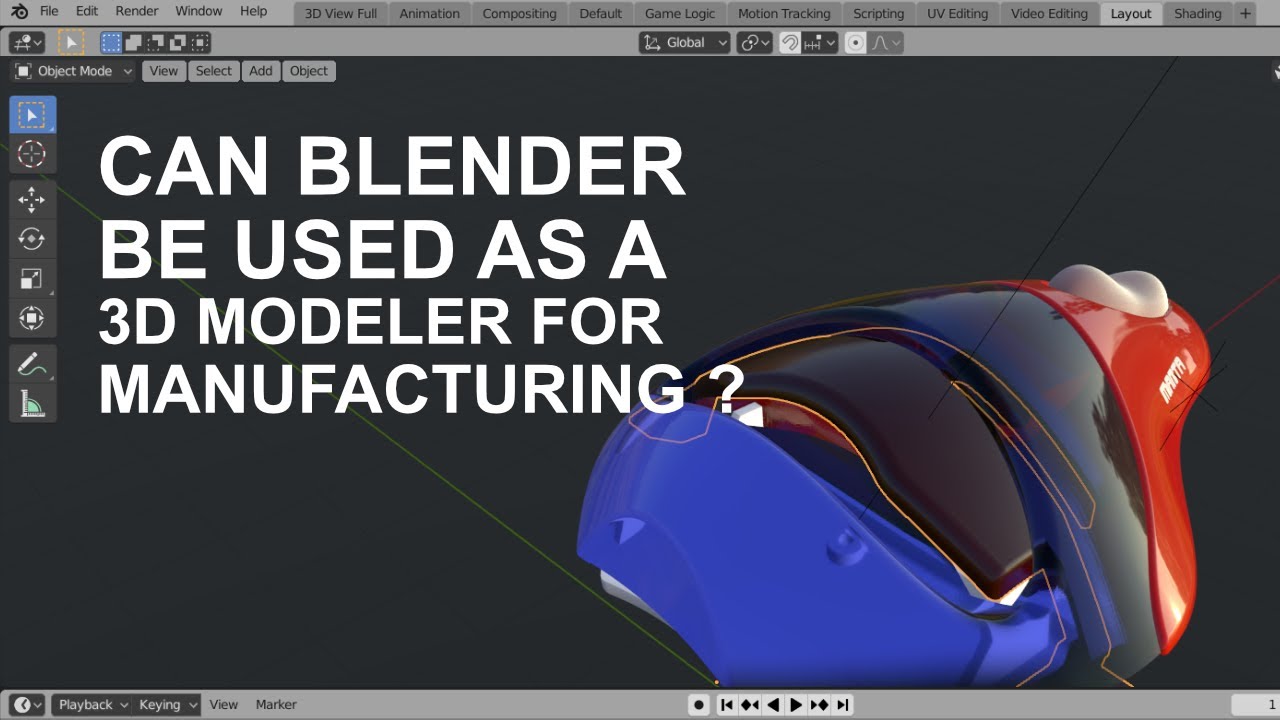Toggle snapping magnet button
The width and height of the screenshot is (1280, 720).
tap(790, 43)
